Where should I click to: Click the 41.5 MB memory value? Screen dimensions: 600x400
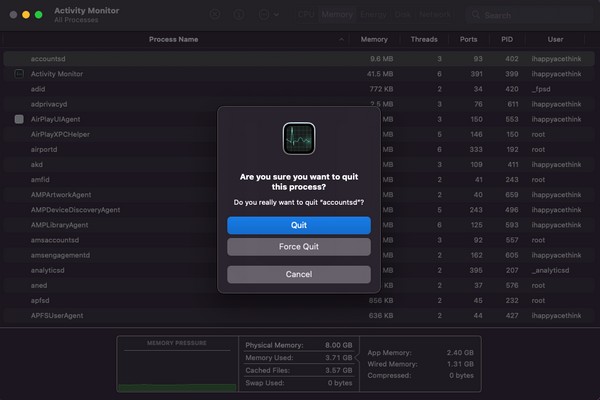click(380, 74)
